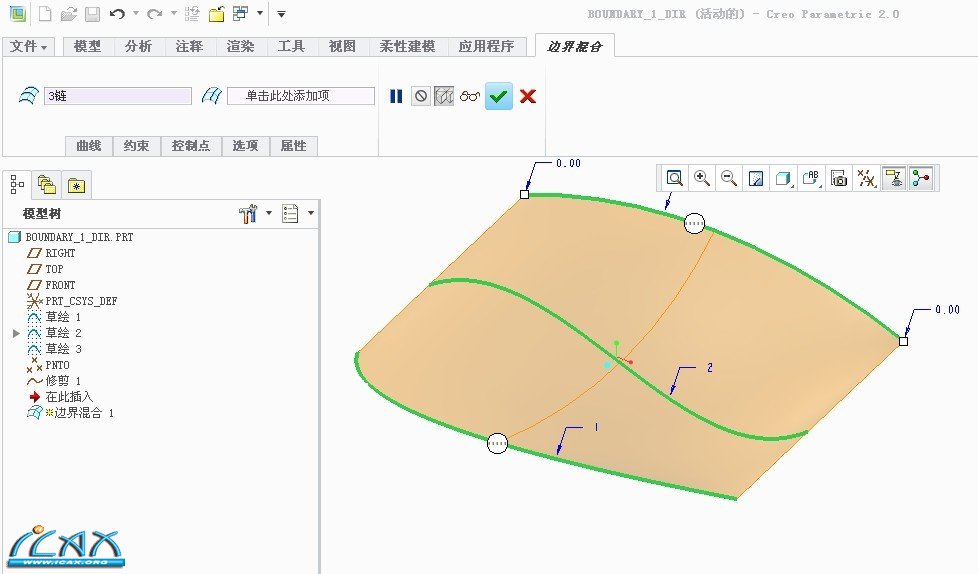Screen dimensions: 978x574
Task: Open the 属性 slide-down panel
Action: tap(293, 146)
